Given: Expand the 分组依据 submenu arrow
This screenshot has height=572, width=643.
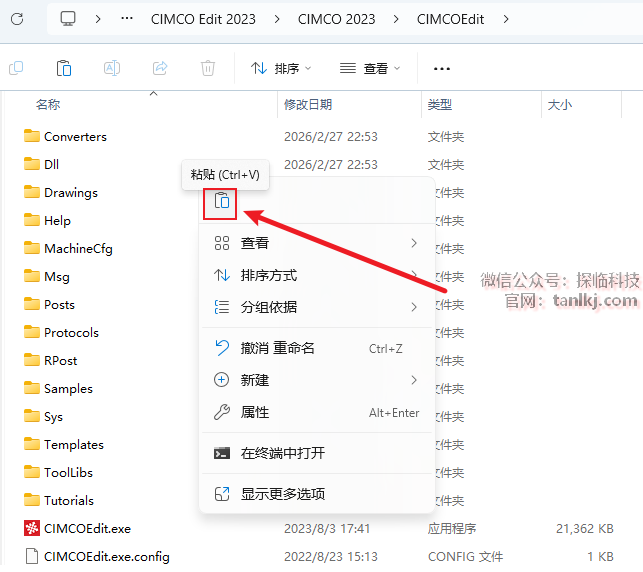Looking at the screenshot, I should [414, 307].
